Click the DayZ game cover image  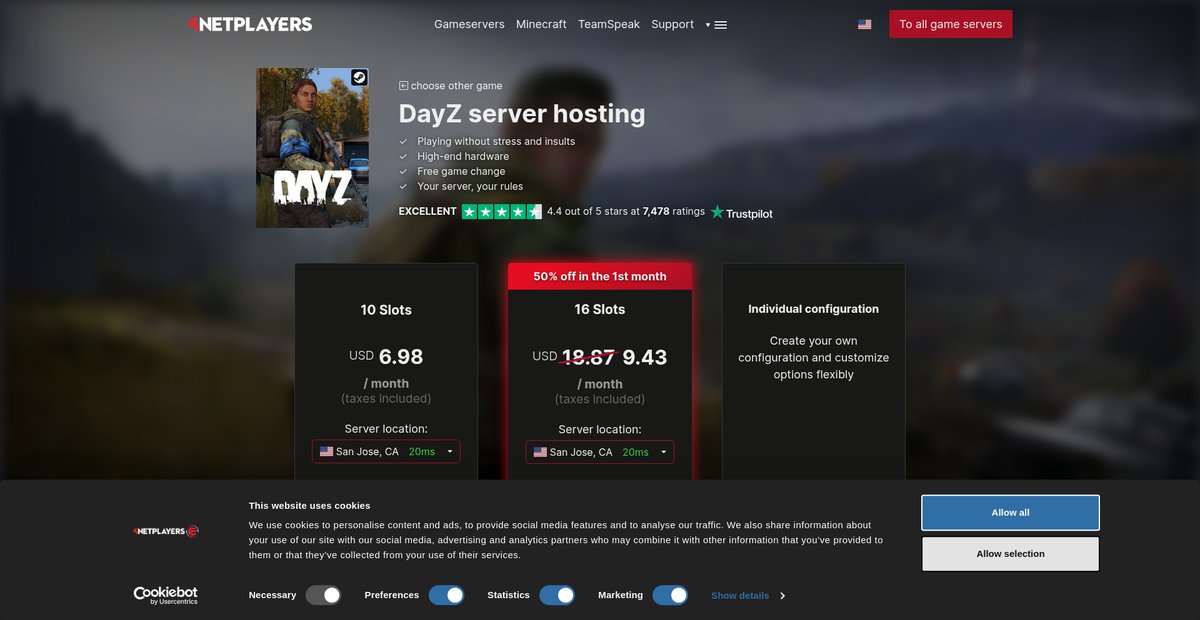tap(312, 148)
